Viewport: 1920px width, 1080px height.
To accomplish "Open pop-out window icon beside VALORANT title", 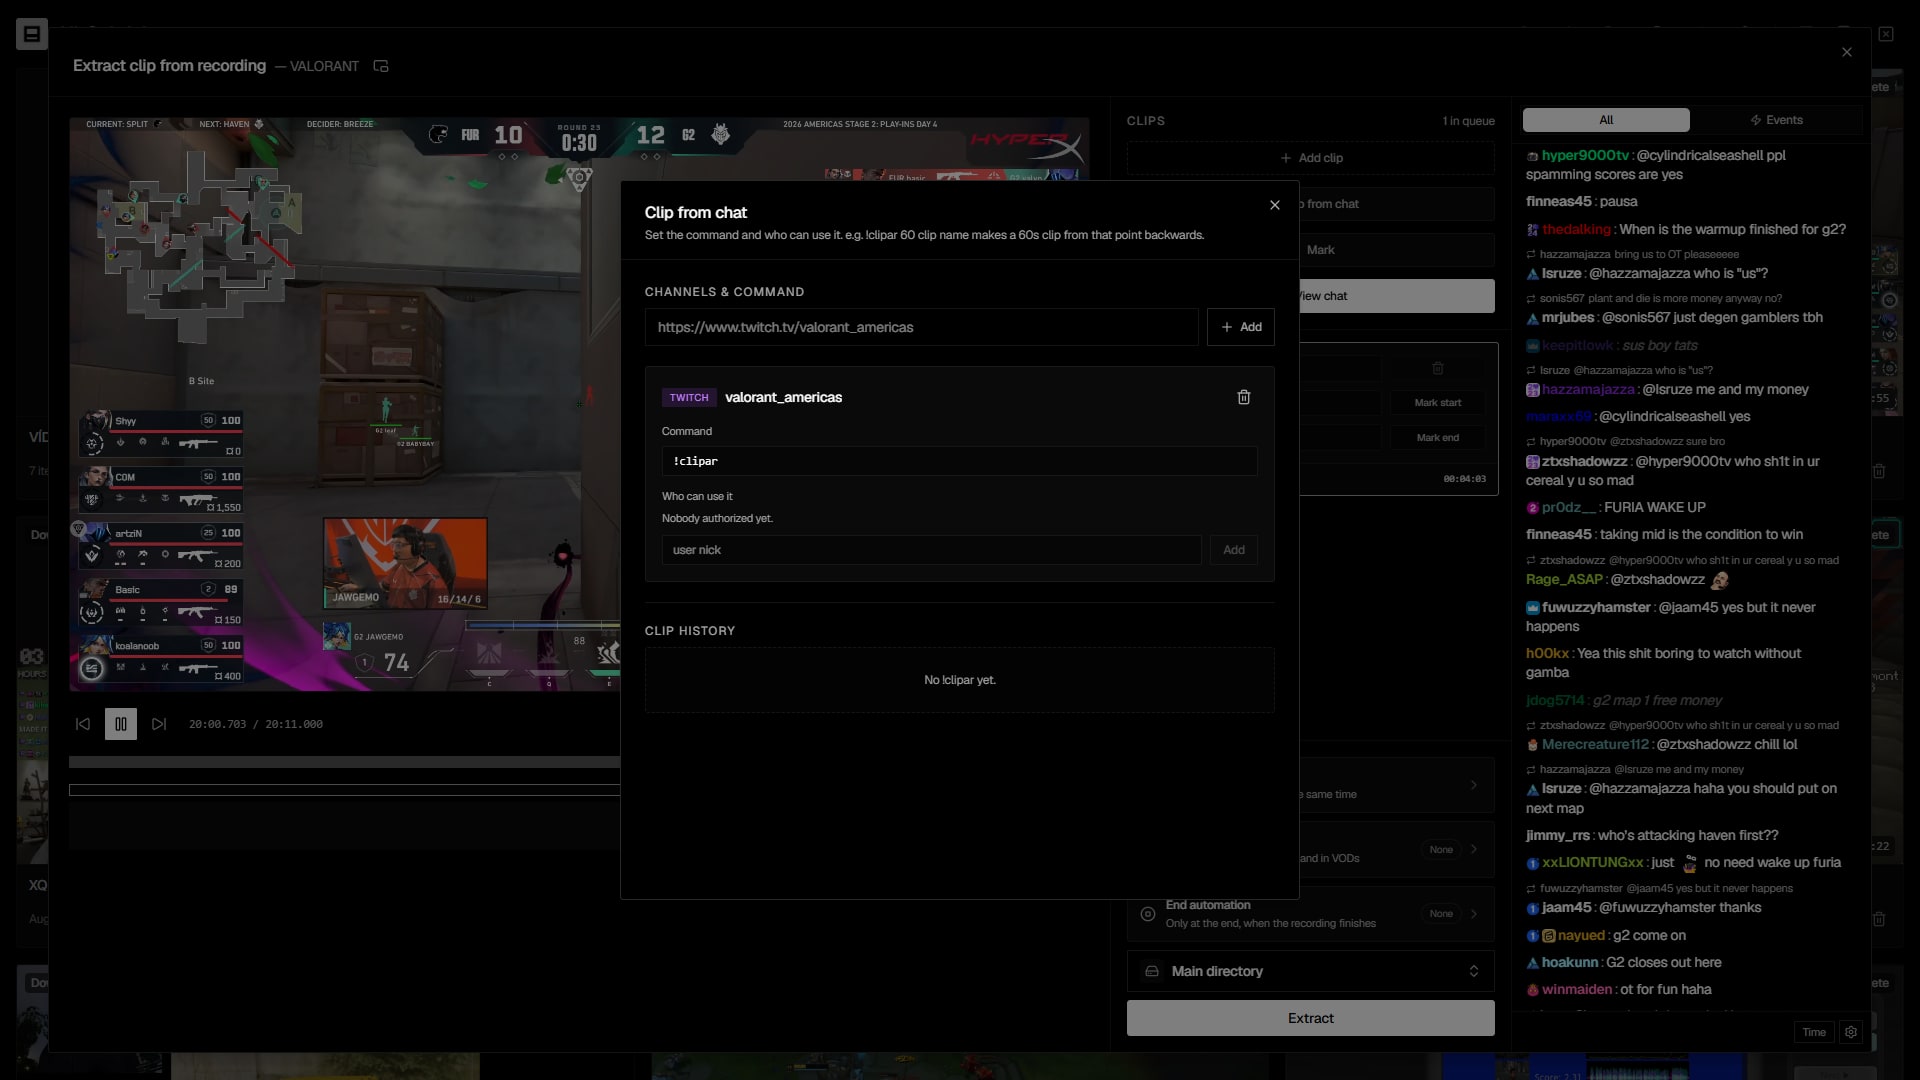I will (381, 66).
